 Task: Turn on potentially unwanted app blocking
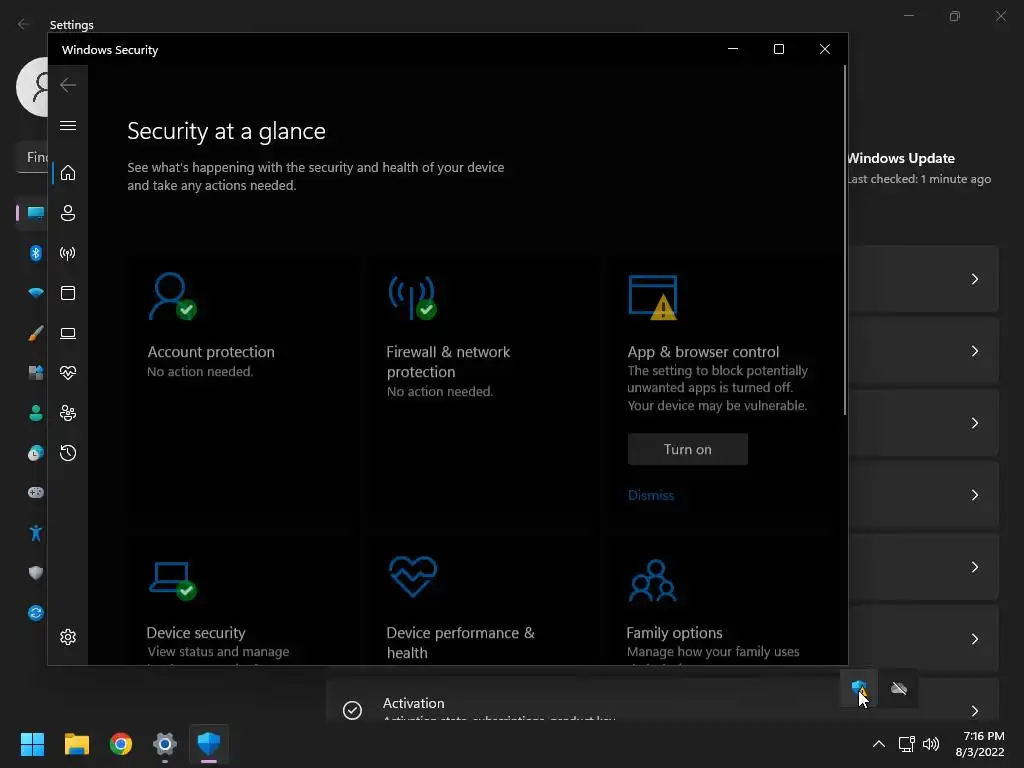click(x=688, y=449)
